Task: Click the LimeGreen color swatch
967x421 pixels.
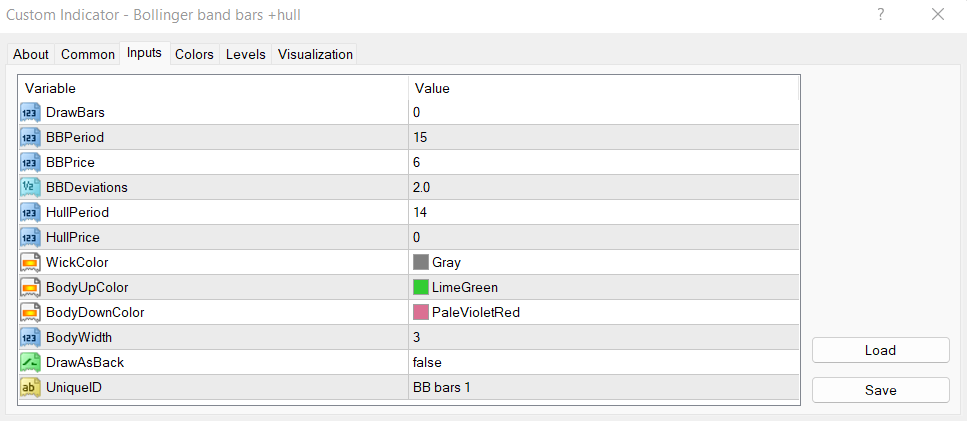Action: click(421, 288)
